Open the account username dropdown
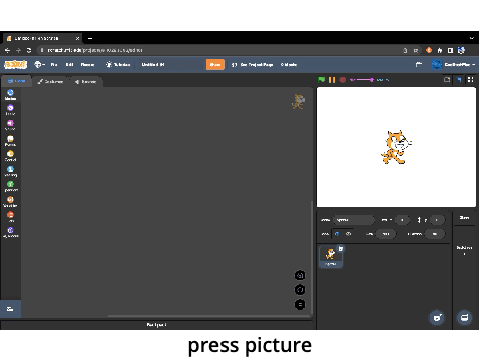This screenshot has height=360, width=480. [460, 65]
